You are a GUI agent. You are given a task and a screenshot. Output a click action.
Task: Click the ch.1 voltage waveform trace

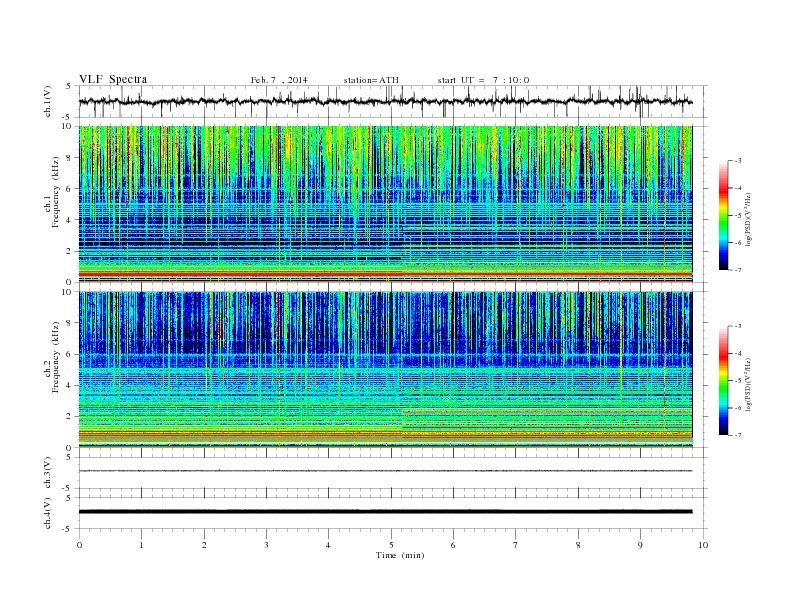point(386,101)
